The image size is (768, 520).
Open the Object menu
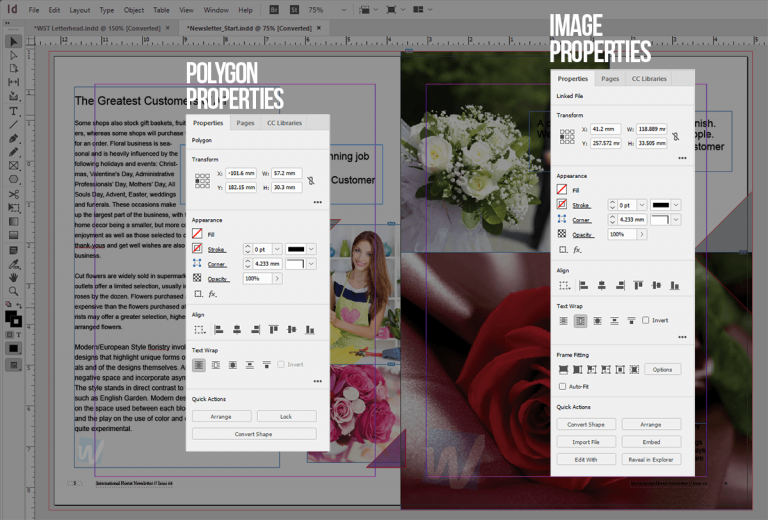click(x=134, y=10)
